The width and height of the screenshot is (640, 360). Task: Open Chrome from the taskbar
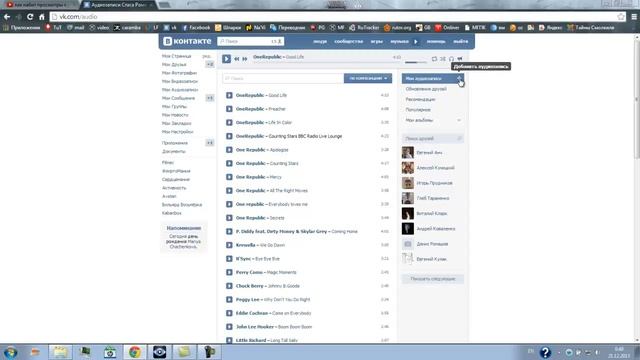tap(135, 352)
